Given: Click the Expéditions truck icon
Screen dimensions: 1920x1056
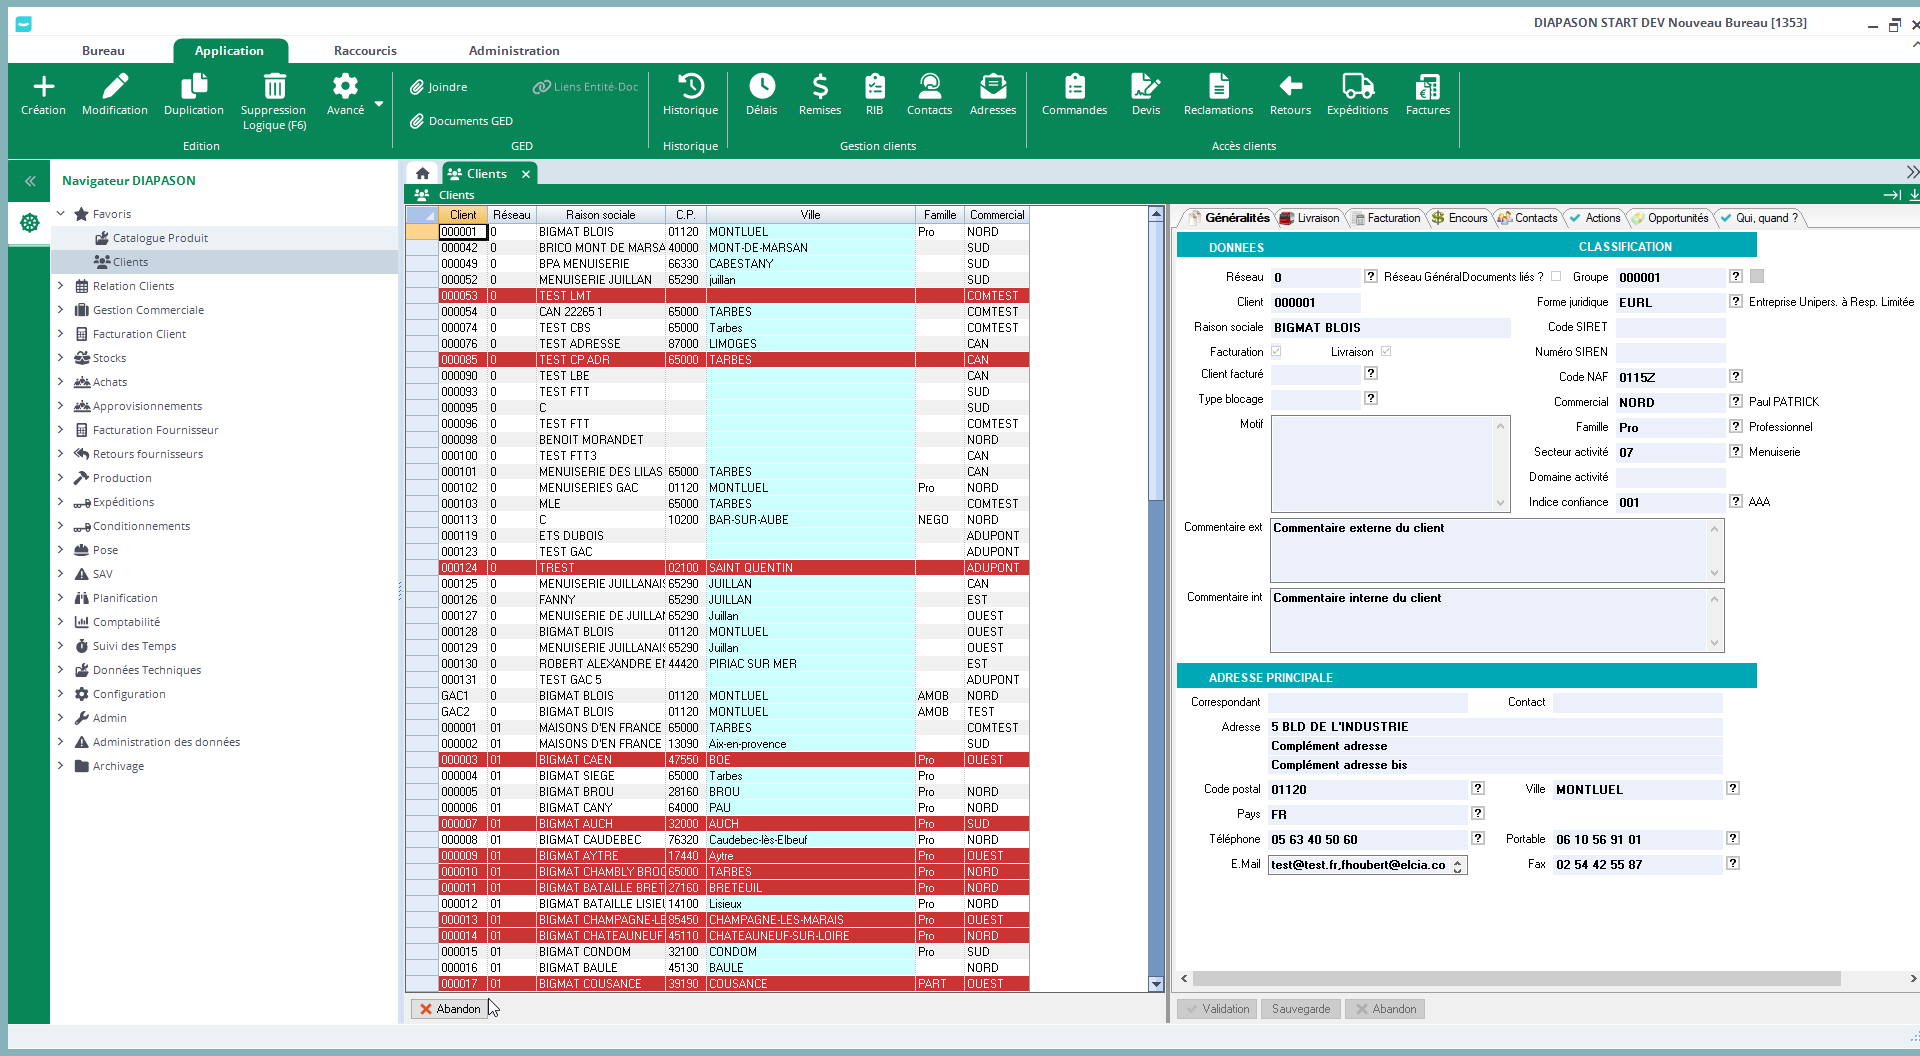Looking at the screenshot, I should [x=1357, y=87].
